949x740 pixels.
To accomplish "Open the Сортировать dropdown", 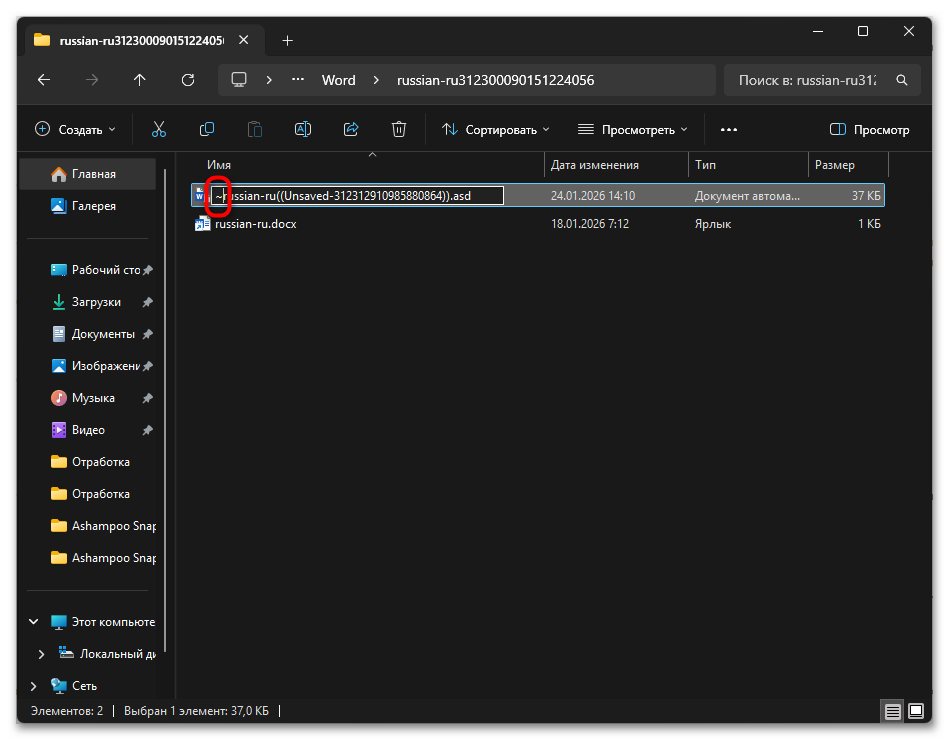I will (496, 129).
